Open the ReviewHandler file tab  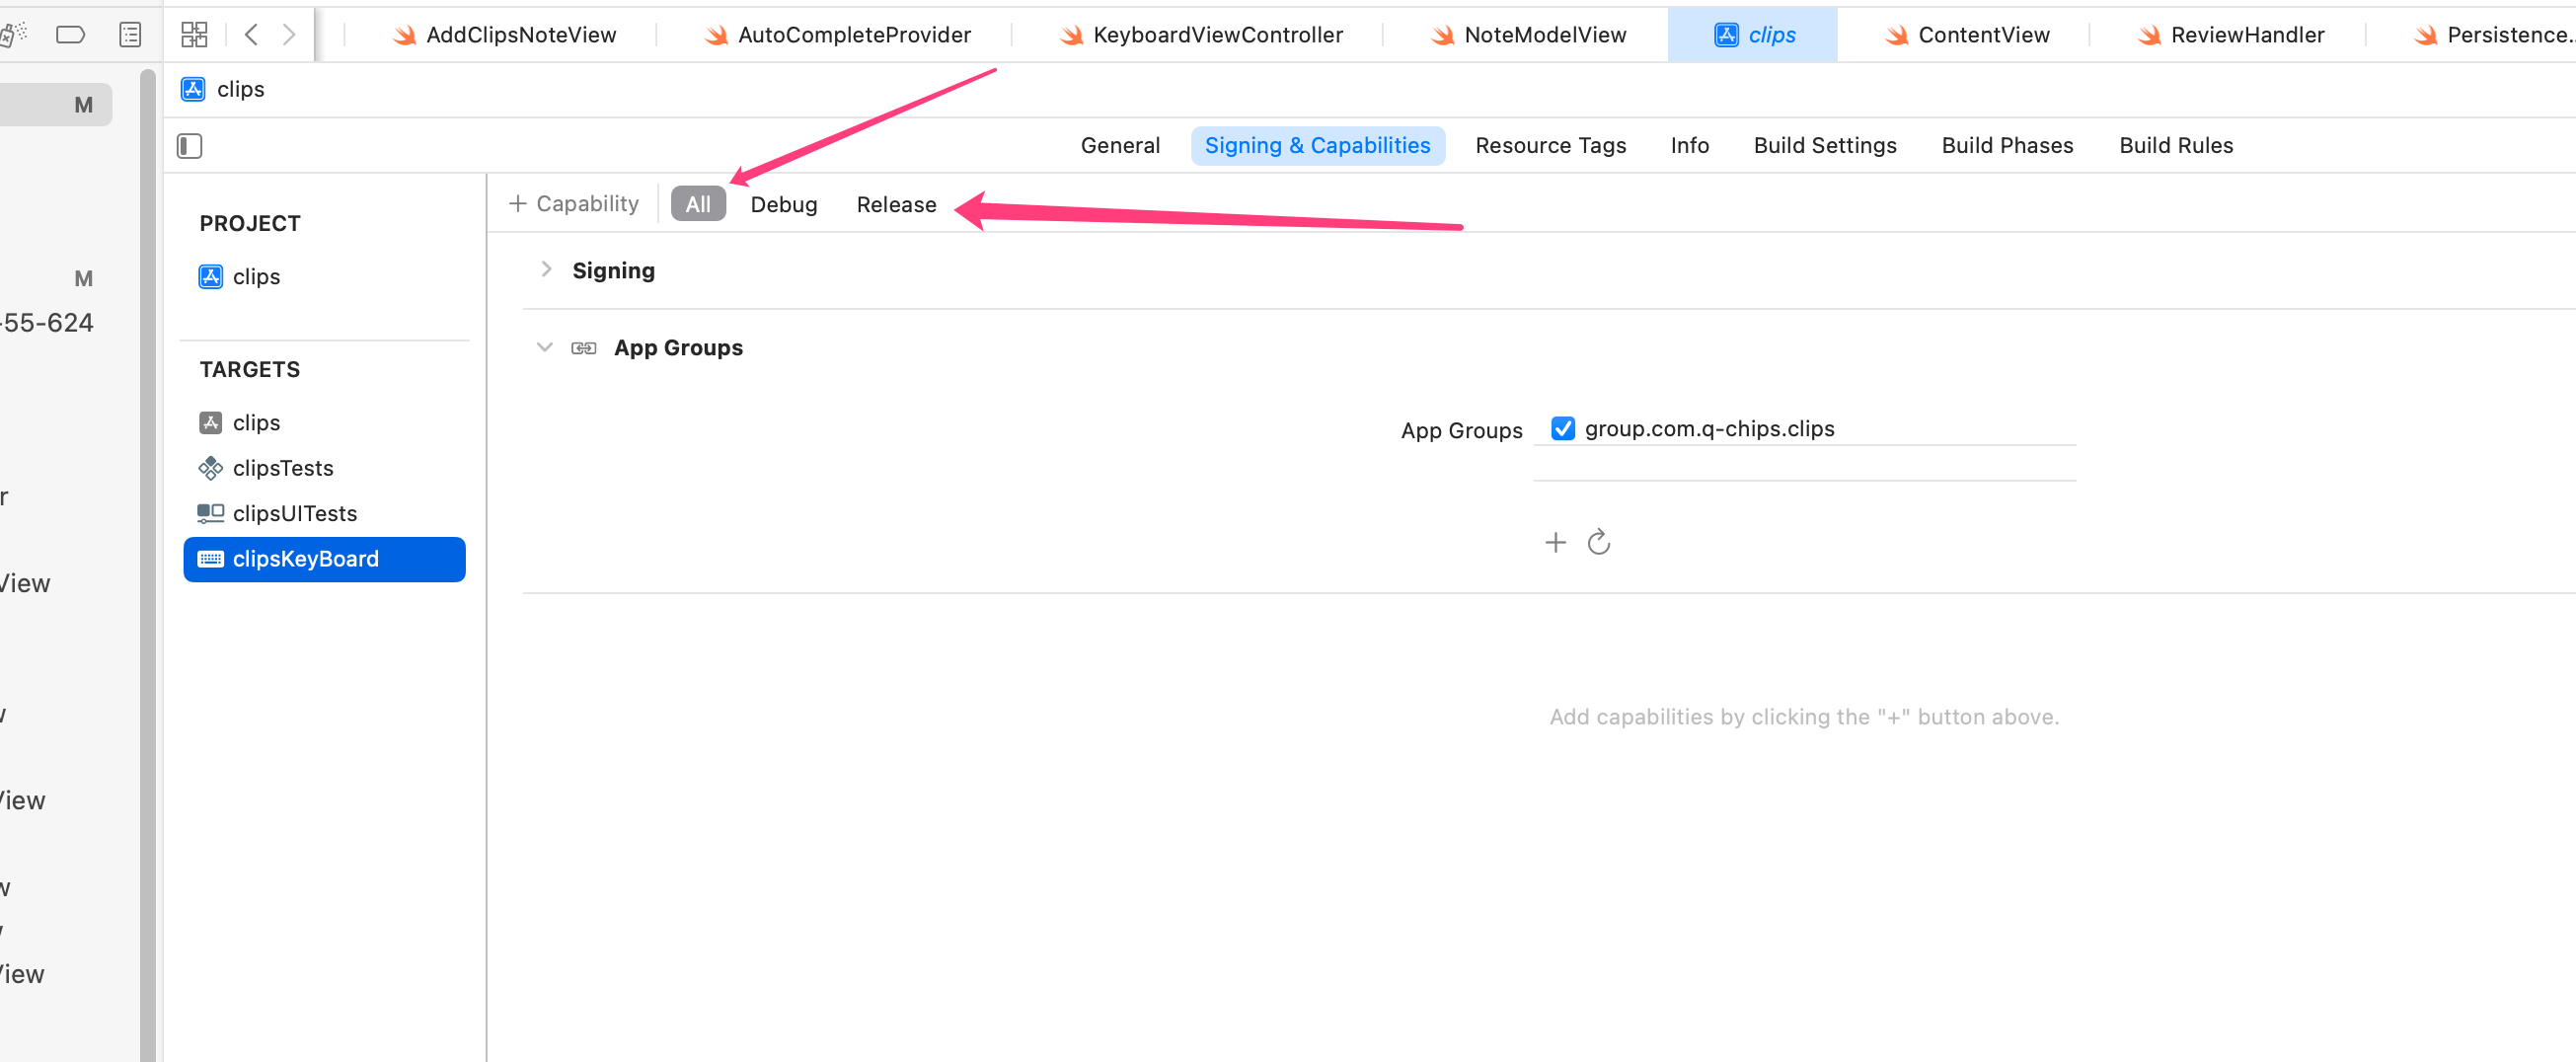tap(2247, 34)
